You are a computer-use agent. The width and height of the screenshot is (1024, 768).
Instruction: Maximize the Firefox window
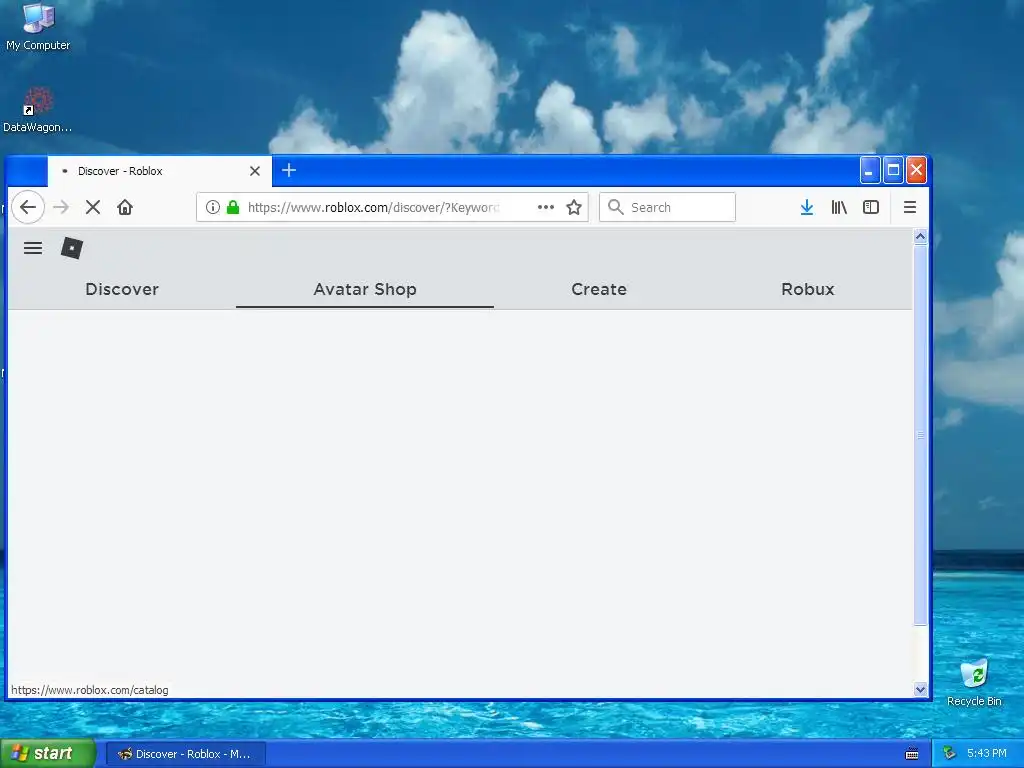click(x=893, y=170)
